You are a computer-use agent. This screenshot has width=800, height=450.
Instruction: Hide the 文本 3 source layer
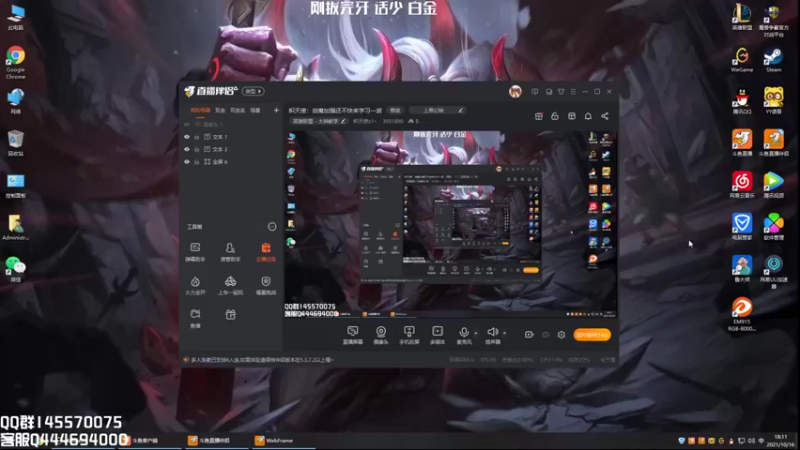(x=187, y=149)
